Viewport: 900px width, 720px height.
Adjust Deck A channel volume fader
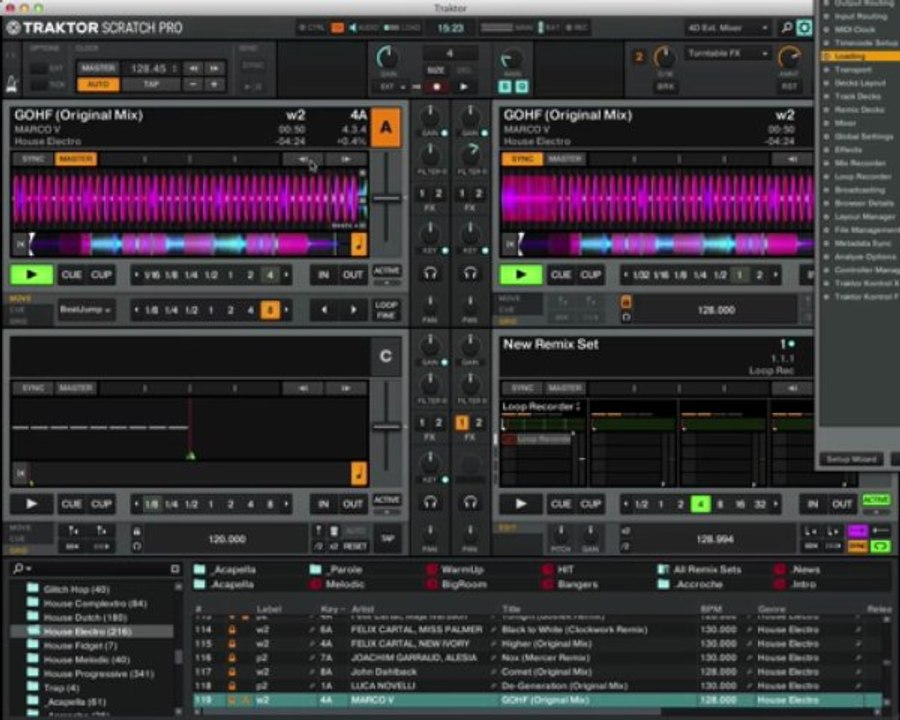[x=386, y=199]
